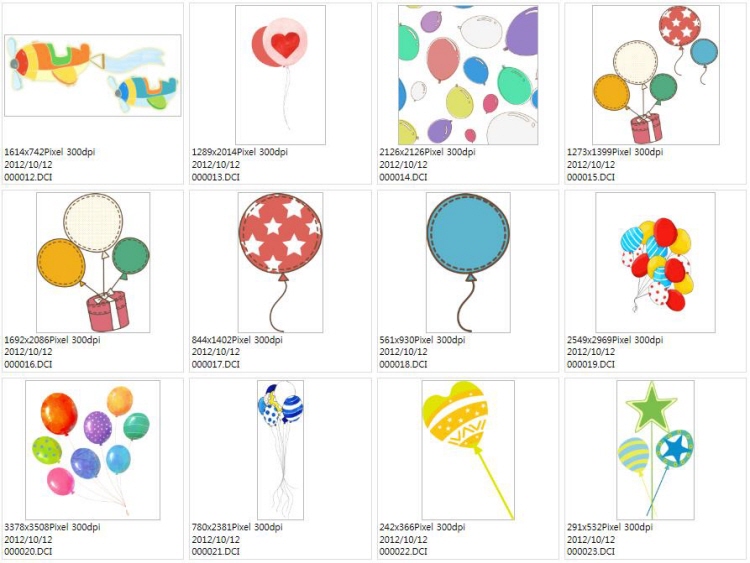Click the red yellow balloon bunch 000019.DCI
This screenshot has height=563, width=750.
(655, 263)
